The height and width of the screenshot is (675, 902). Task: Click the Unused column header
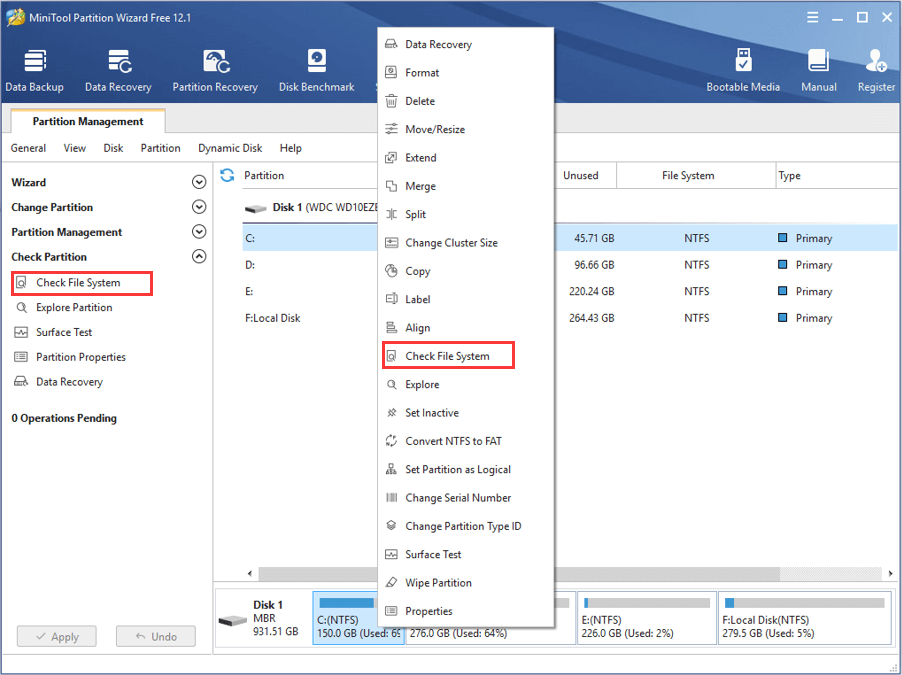584,176
